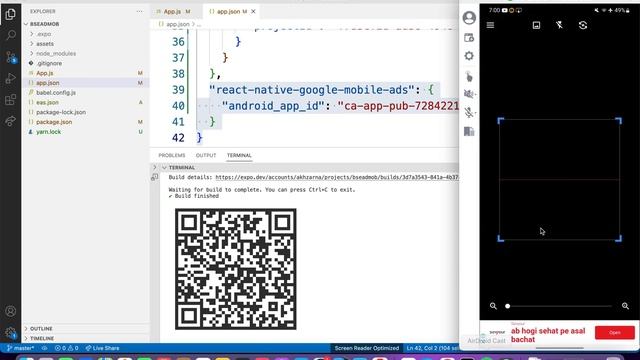Expand the .expo folder
Screen dimensions: 640x360
tap(44, 34)
